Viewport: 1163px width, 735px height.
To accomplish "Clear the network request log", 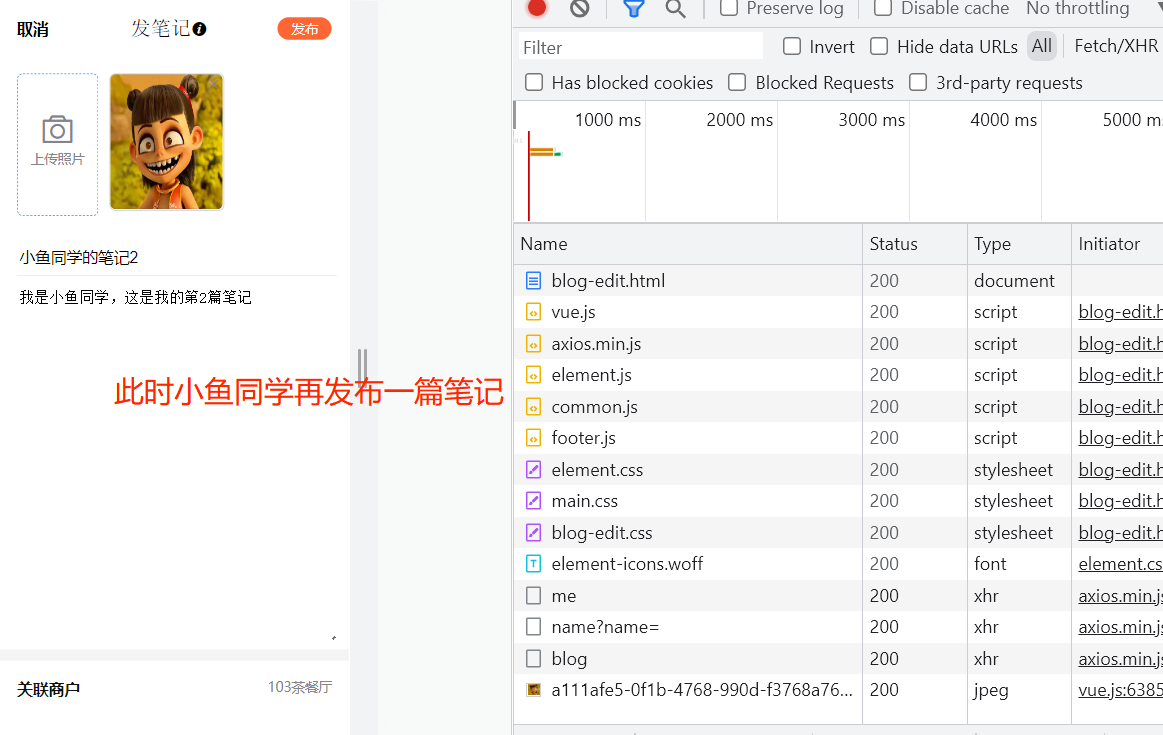I will click(580, 9).
